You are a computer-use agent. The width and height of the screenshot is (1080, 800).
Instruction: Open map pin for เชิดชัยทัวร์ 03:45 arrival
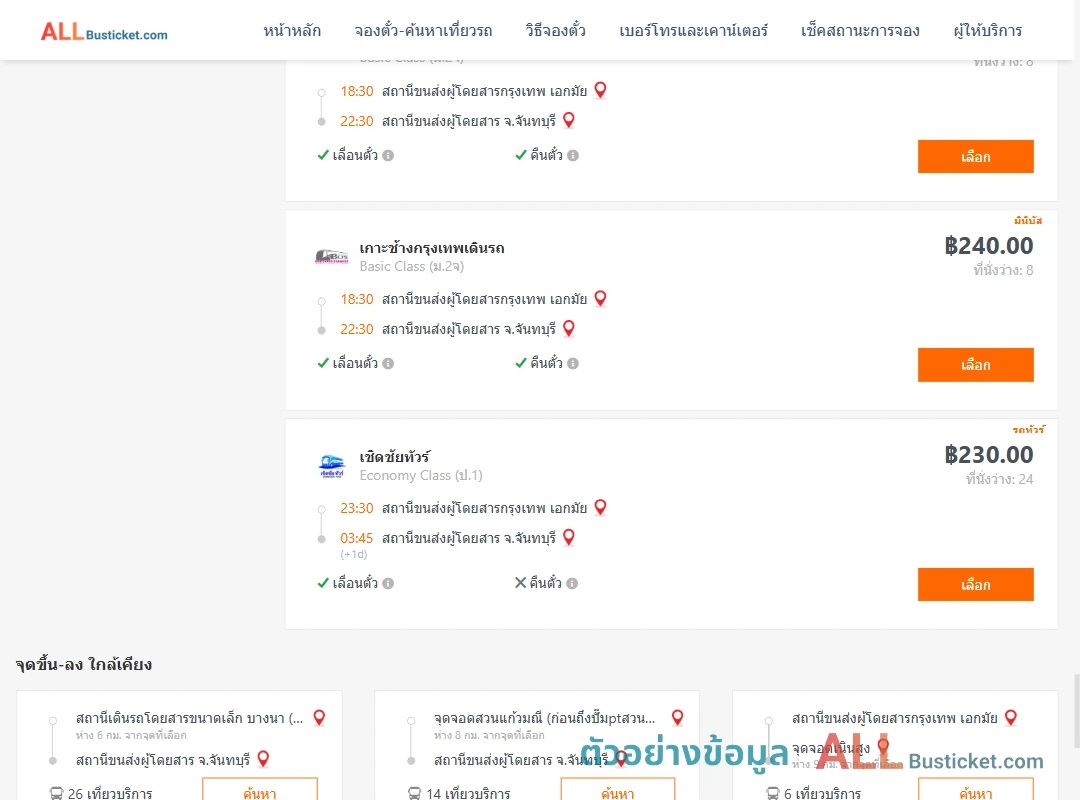569,537
